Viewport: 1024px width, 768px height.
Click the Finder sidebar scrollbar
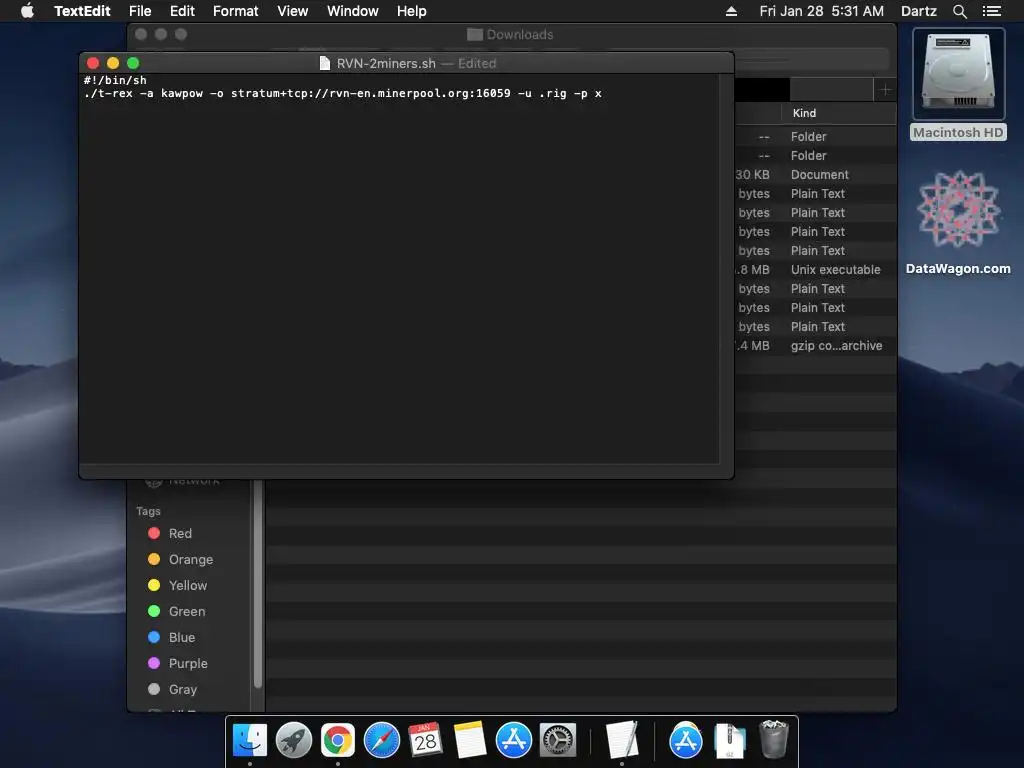point(258,584)
